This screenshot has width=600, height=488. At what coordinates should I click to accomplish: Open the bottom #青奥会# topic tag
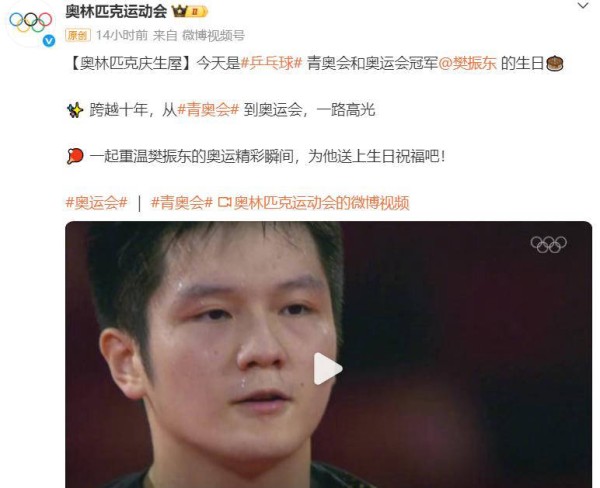click(181, 202)
